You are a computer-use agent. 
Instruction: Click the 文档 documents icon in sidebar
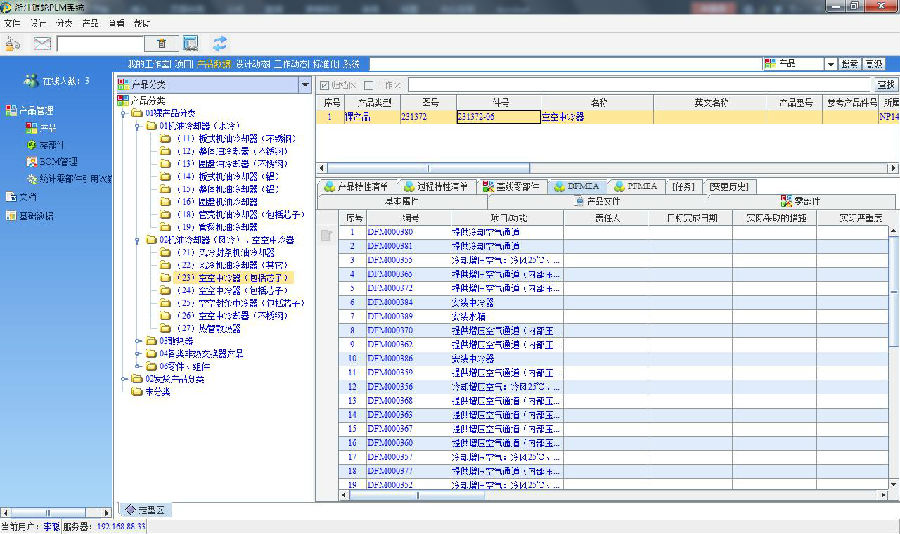pos(10,197)
